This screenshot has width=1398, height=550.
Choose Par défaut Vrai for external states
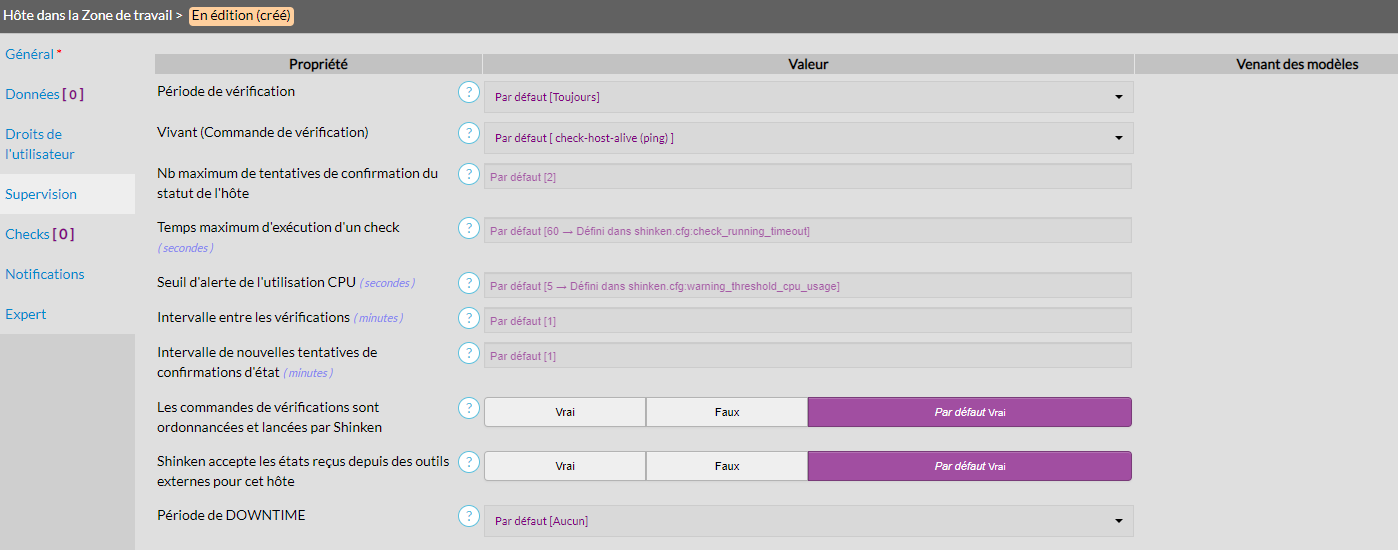click(x=969, y=466)
